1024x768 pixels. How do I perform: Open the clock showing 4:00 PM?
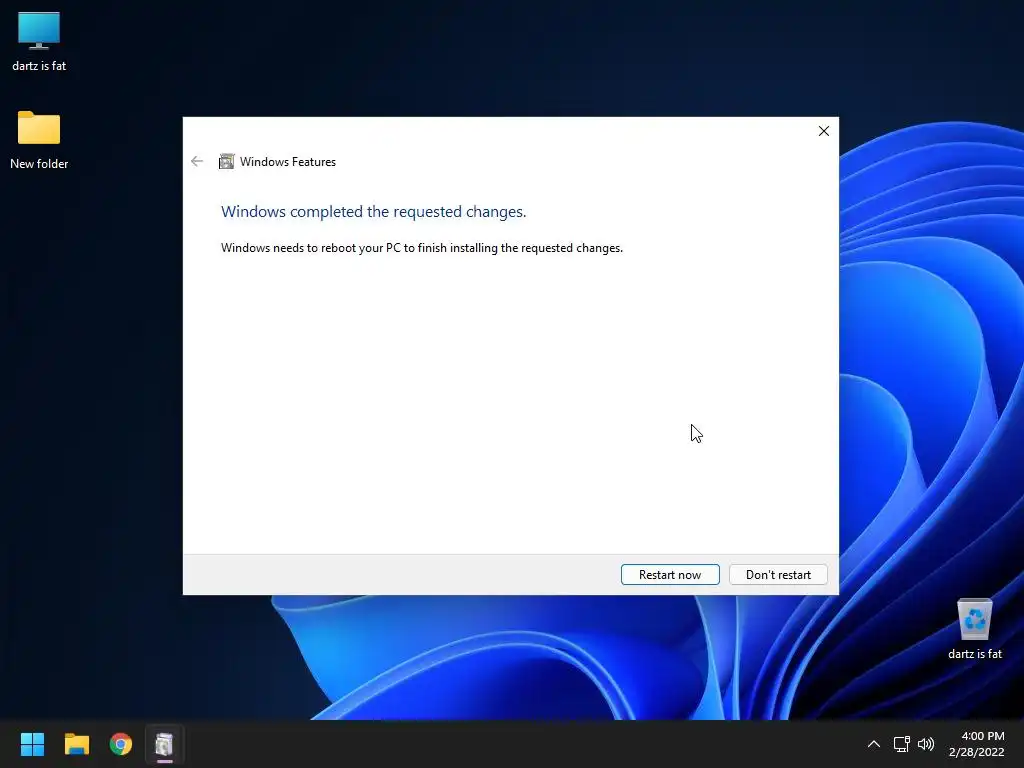(x=976, y=744)
